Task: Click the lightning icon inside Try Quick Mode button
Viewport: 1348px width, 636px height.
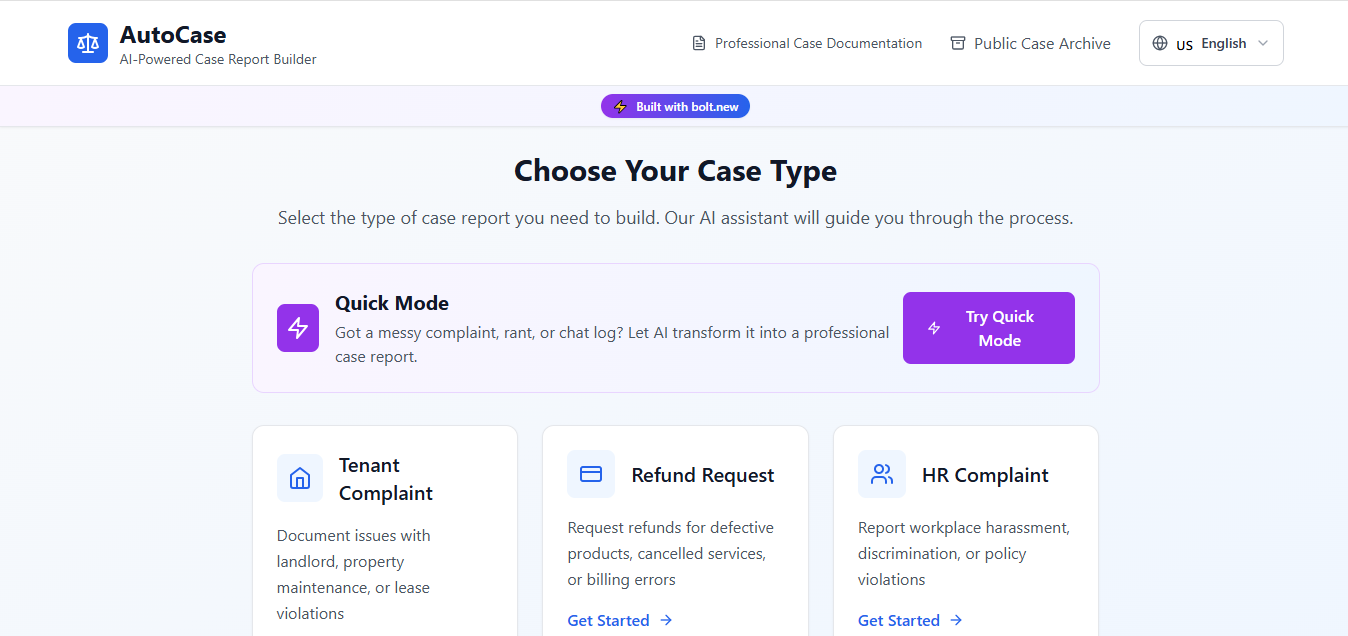Action: click(x=934, y=327)
